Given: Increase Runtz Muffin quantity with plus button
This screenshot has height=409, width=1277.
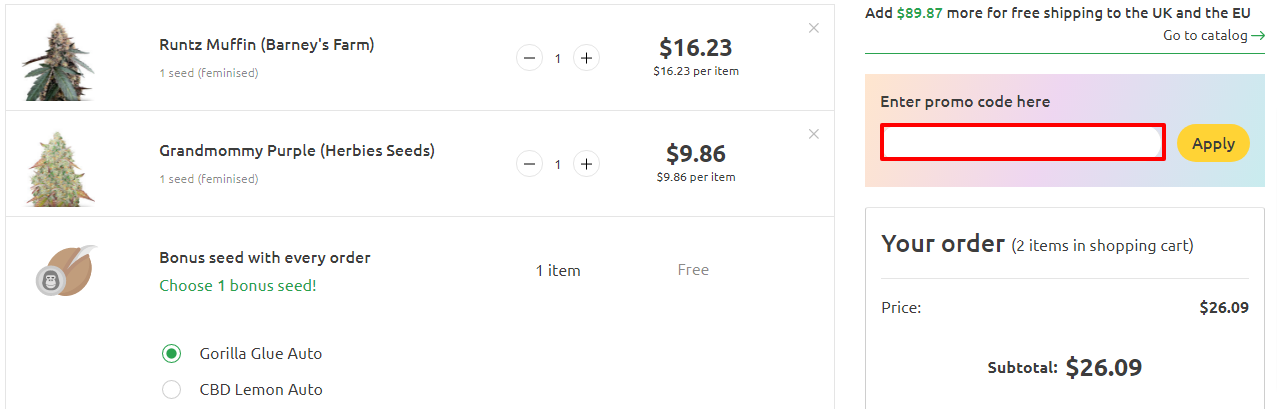Looking at the screenshot, I should 587,58.
